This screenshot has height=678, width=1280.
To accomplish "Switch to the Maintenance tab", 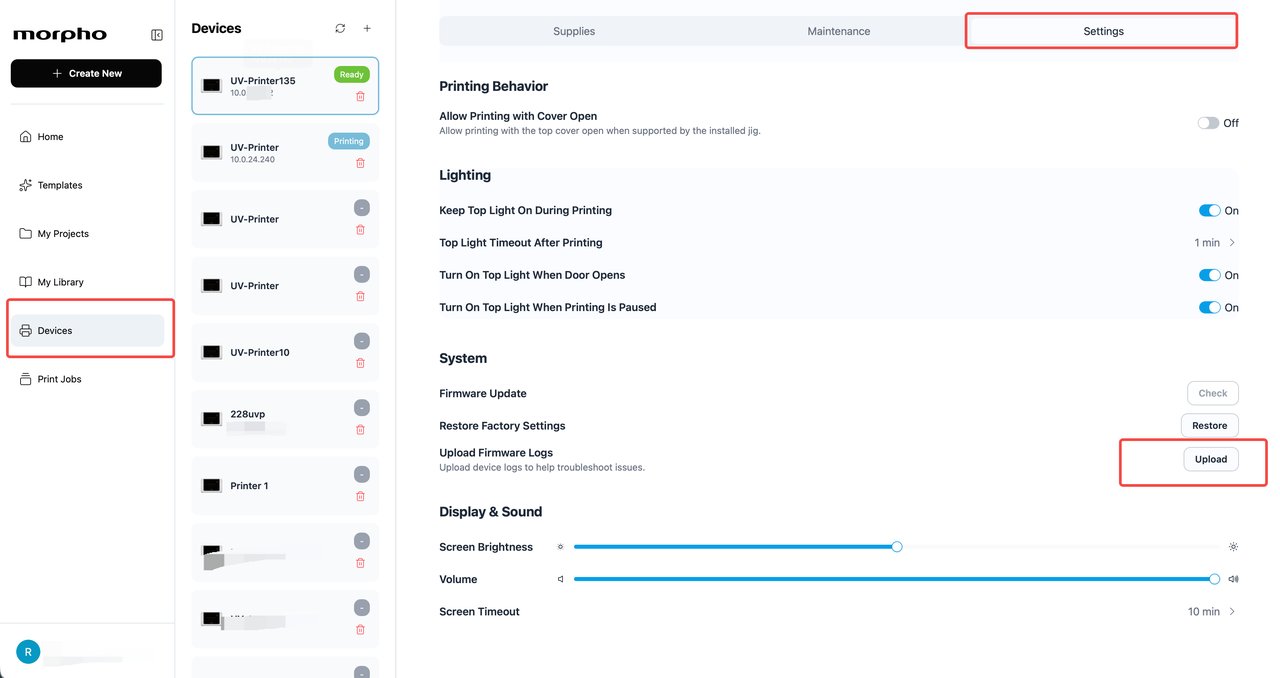I will click(x=839, y=31).
